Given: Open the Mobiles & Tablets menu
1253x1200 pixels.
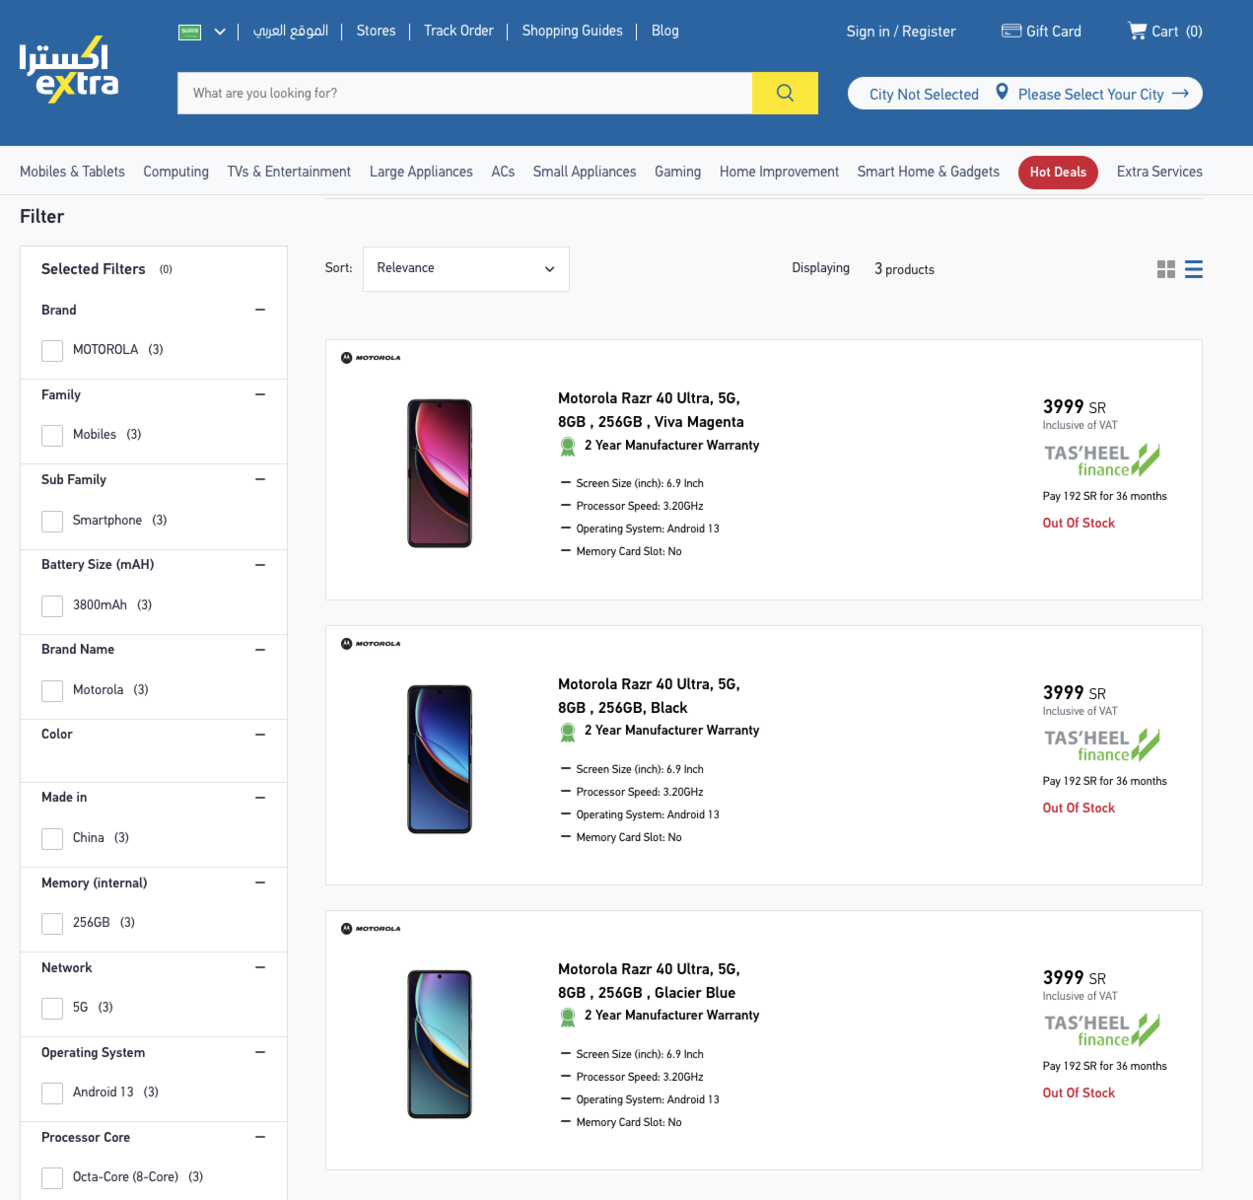Looking at the screenshot, I should 72,172.
